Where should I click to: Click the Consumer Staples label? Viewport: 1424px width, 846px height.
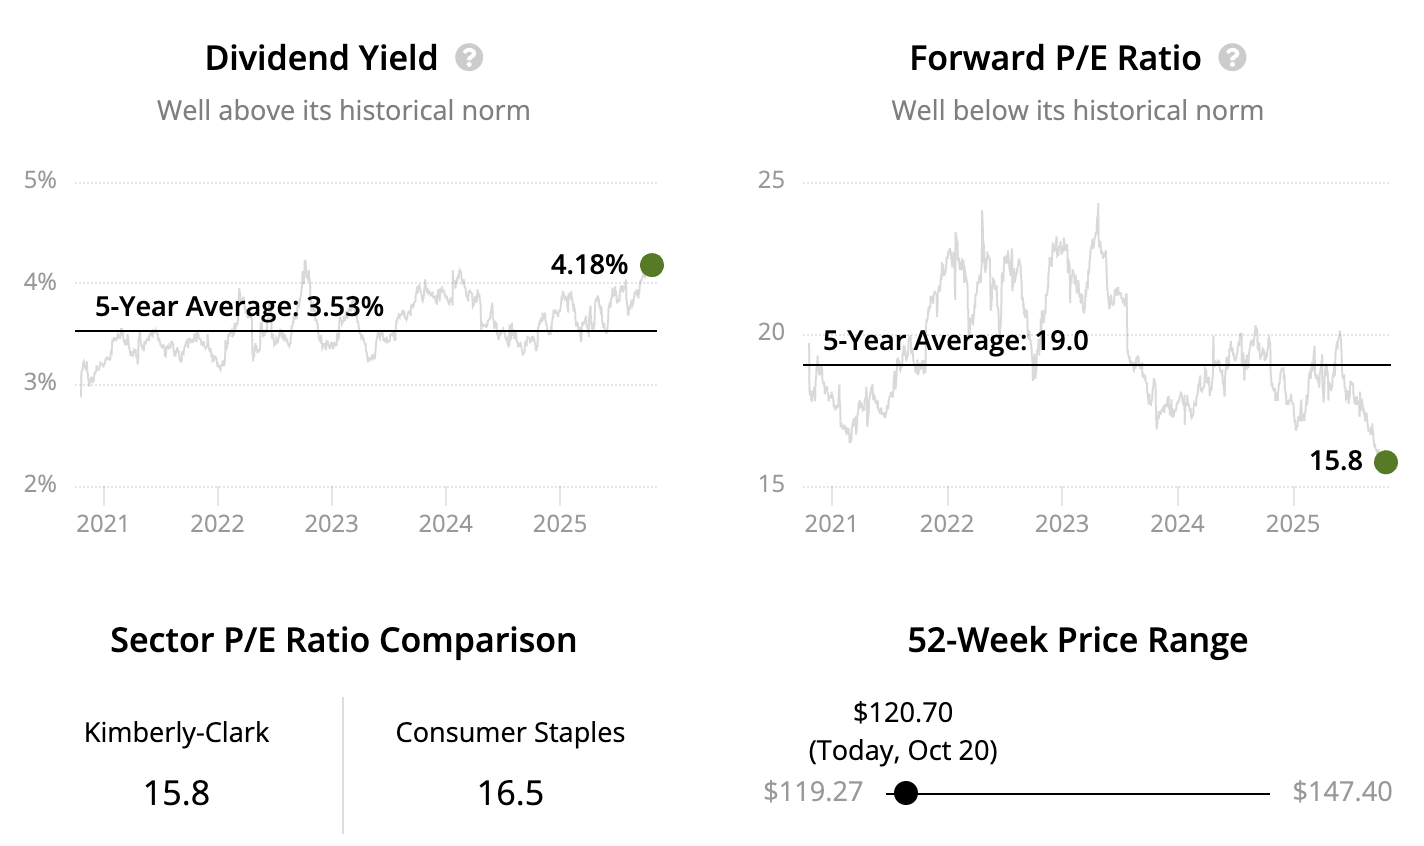point(510,733)
